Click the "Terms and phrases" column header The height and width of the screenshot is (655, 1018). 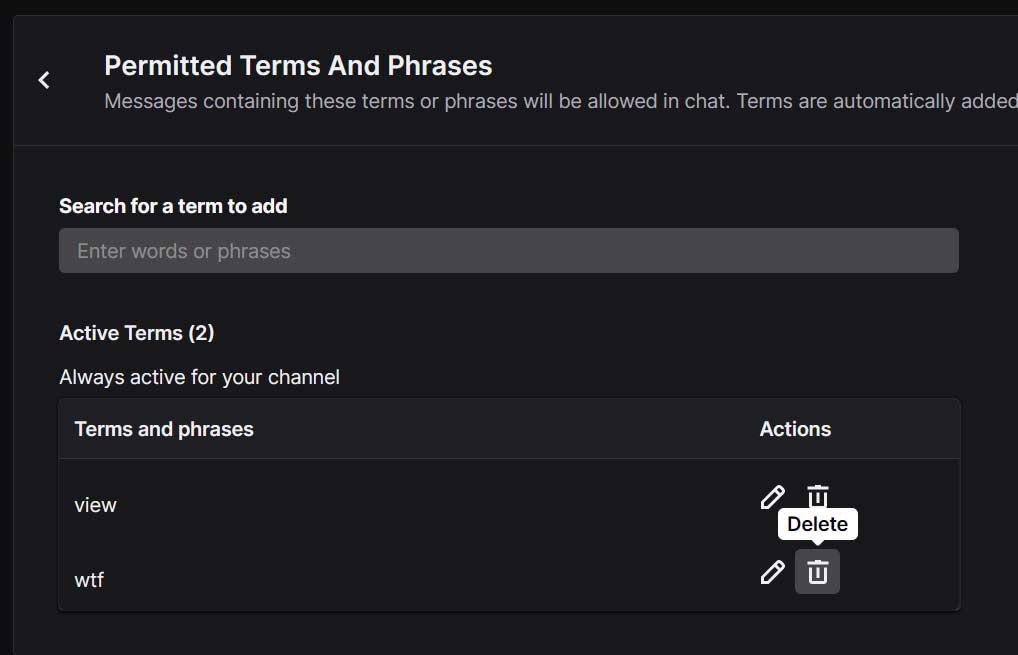point(164,429)
